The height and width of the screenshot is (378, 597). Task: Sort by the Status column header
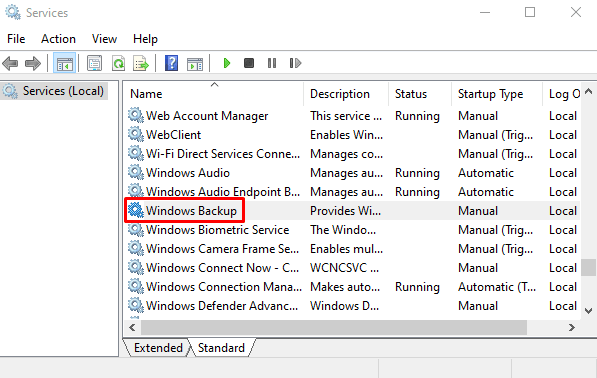420,94
